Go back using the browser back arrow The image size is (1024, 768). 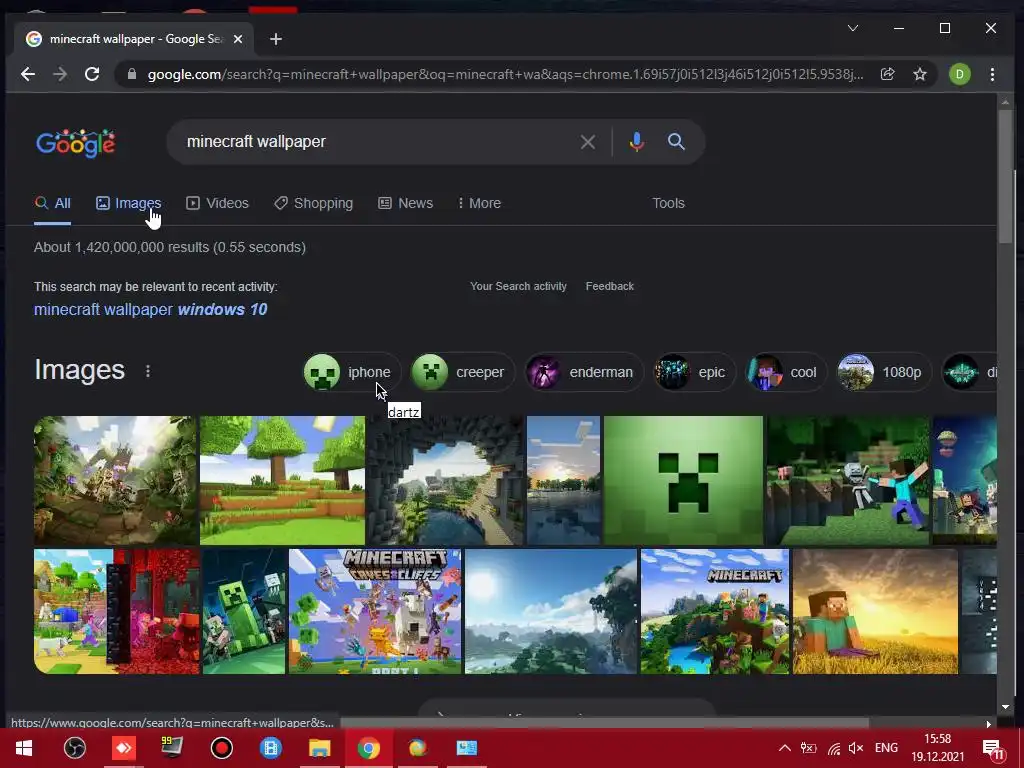pos(27,74)
